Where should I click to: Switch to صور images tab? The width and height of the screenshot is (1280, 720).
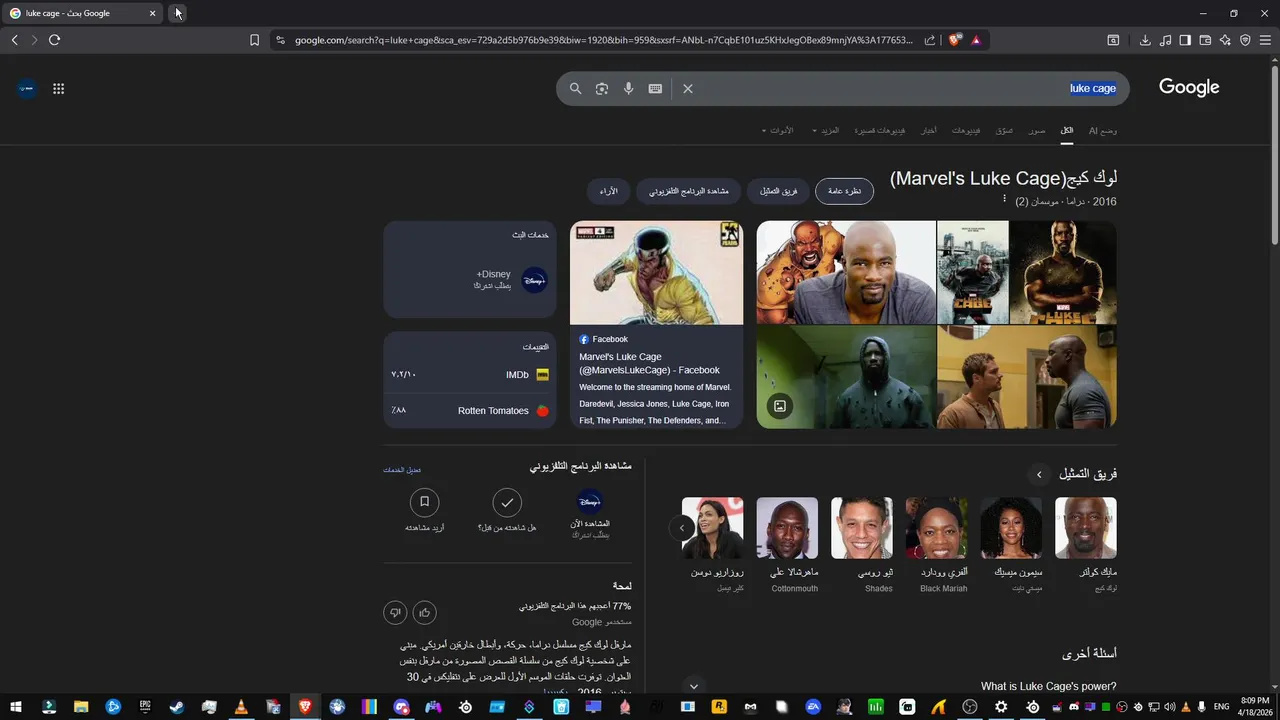[1038, 131]
